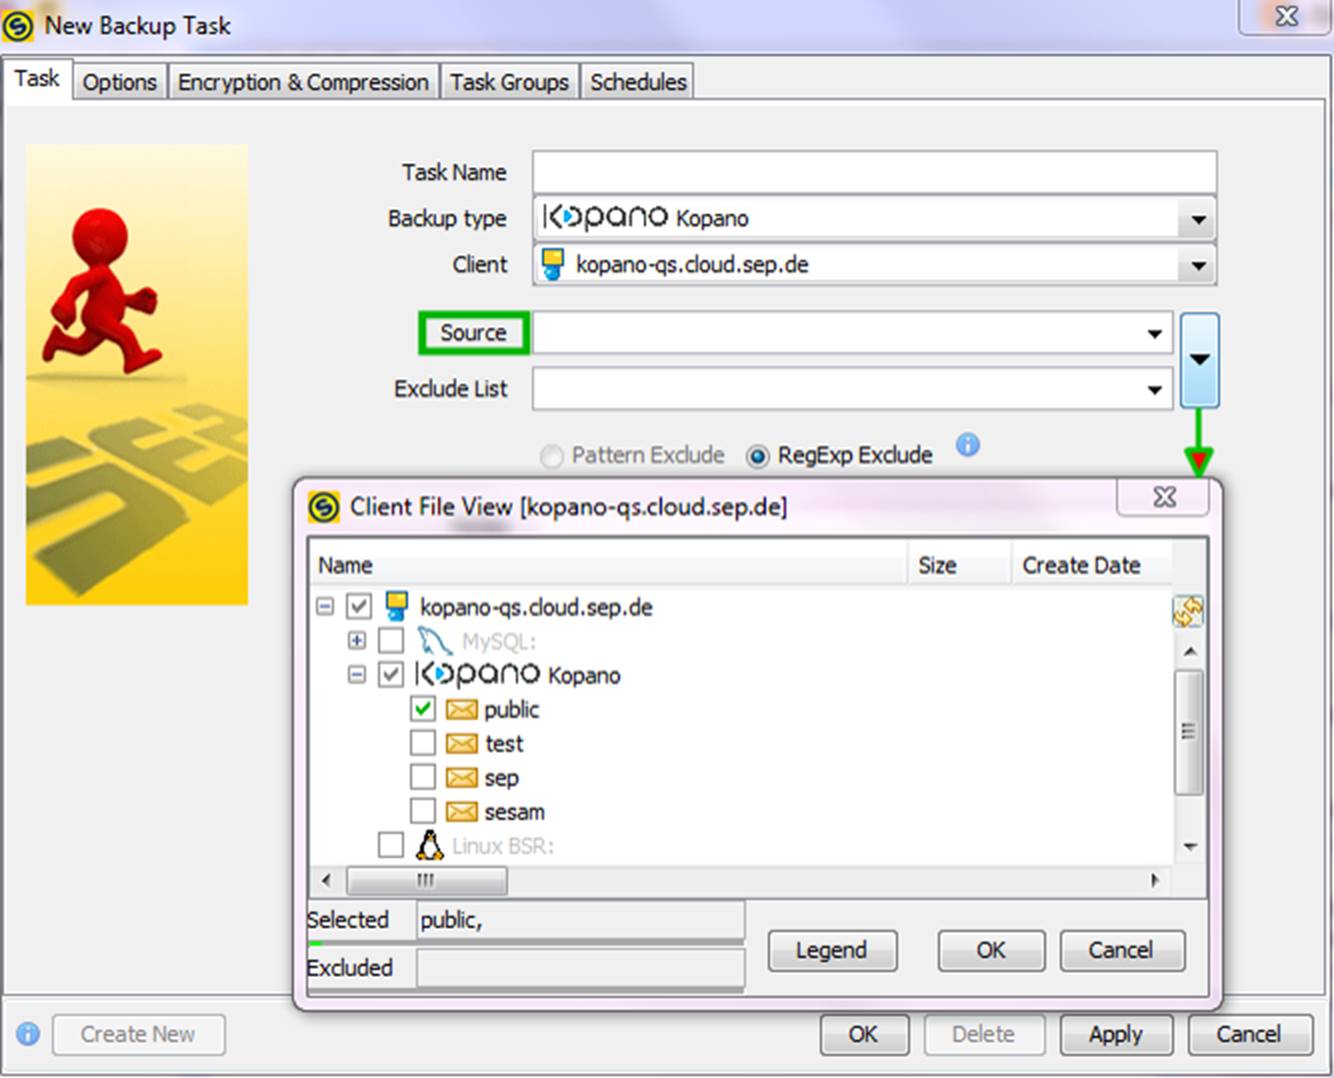Select the RegExp Exclude radio button
Image resolution: width=1334 pixels, height=1078 pixels.
click(x=758, y=456)
